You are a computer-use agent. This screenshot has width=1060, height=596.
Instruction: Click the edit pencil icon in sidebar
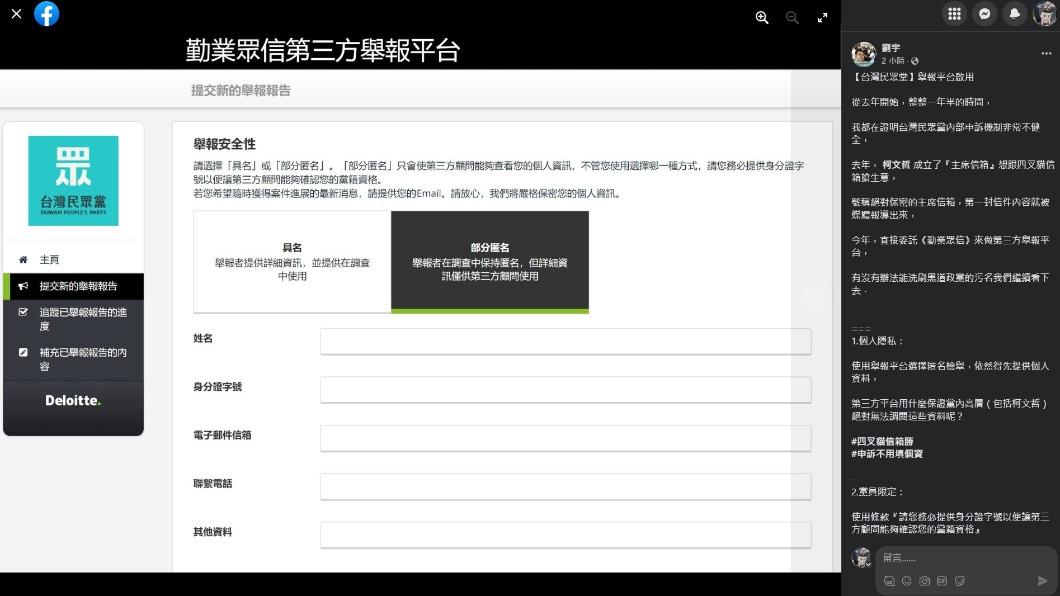click(x=23, y=352)
